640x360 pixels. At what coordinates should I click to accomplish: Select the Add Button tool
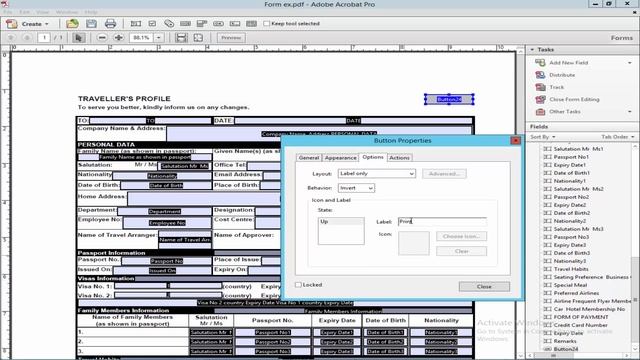(x=218, y=24)
